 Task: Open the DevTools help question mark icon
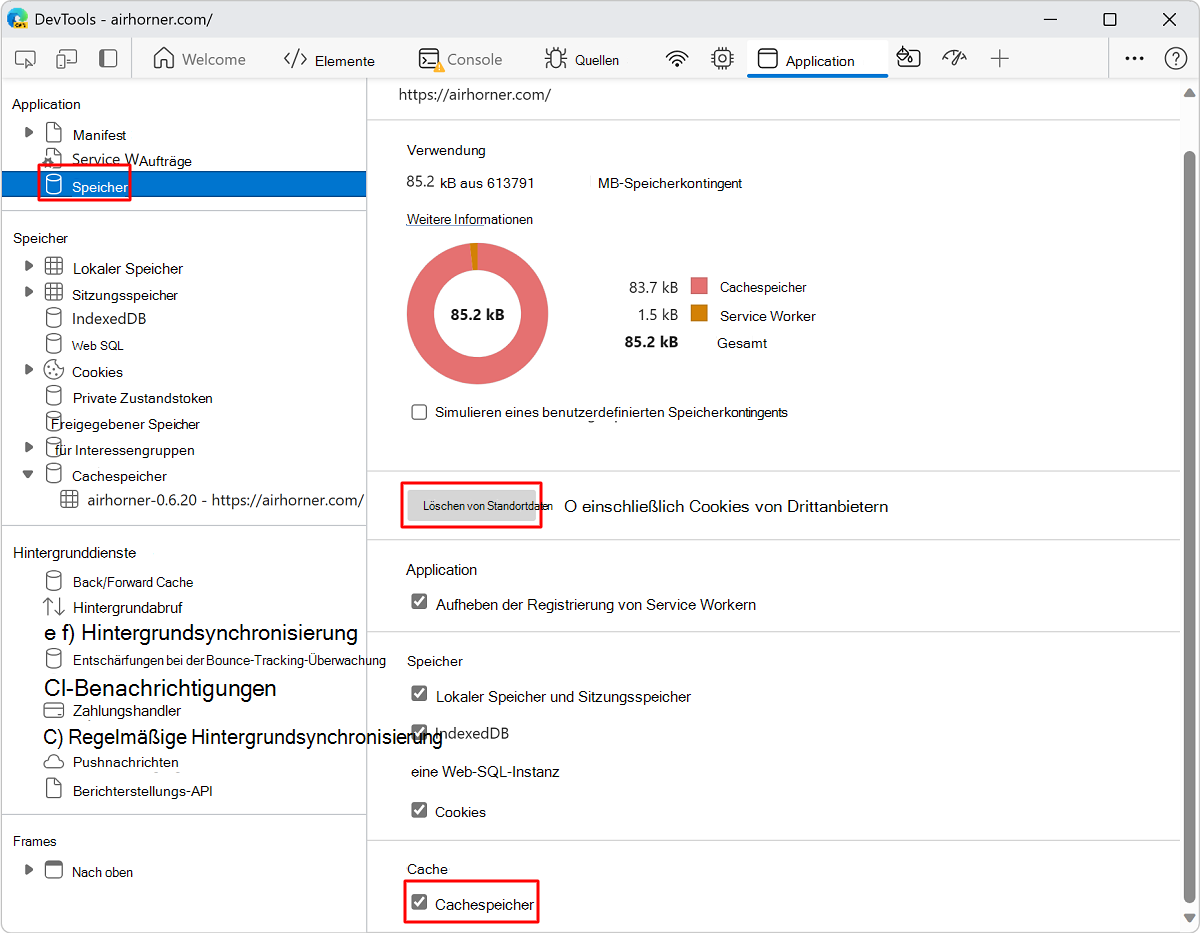click(1176, 59)
